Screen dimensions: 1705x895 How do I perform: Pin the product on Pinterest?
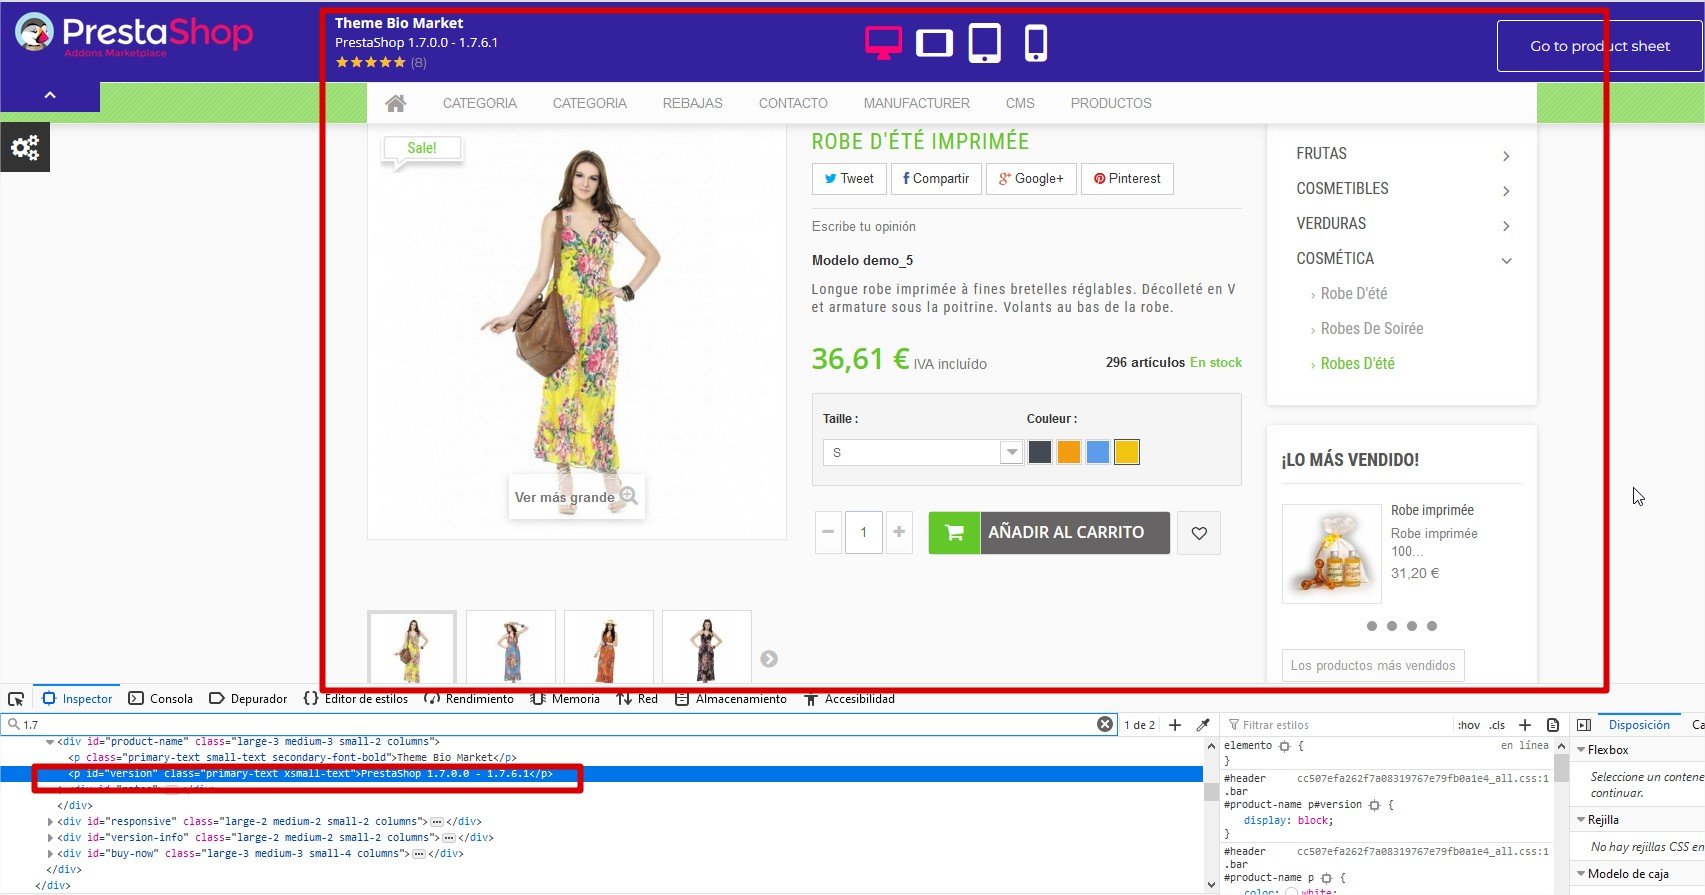coord(1127,179)
